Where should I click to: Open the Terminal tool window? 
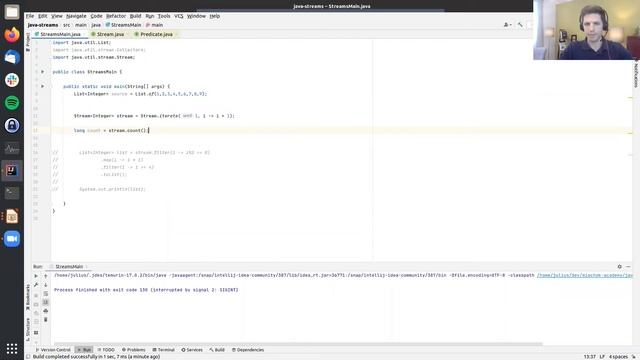(x=163, y=350)
